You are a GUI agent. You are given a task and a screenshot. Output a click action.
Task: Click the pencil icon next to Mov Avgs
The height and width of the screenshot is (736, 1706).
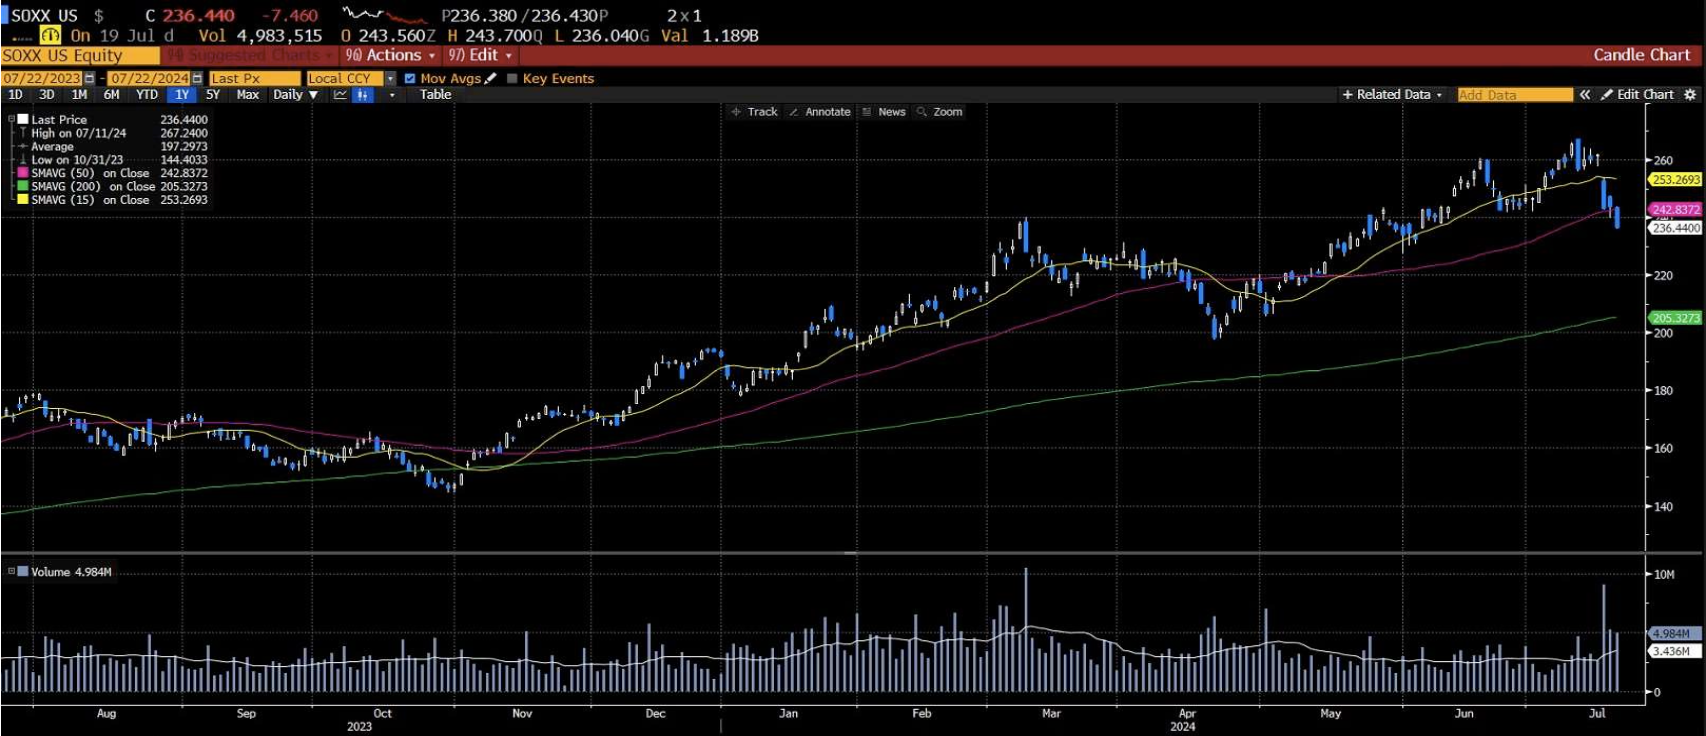coord(491,78)
